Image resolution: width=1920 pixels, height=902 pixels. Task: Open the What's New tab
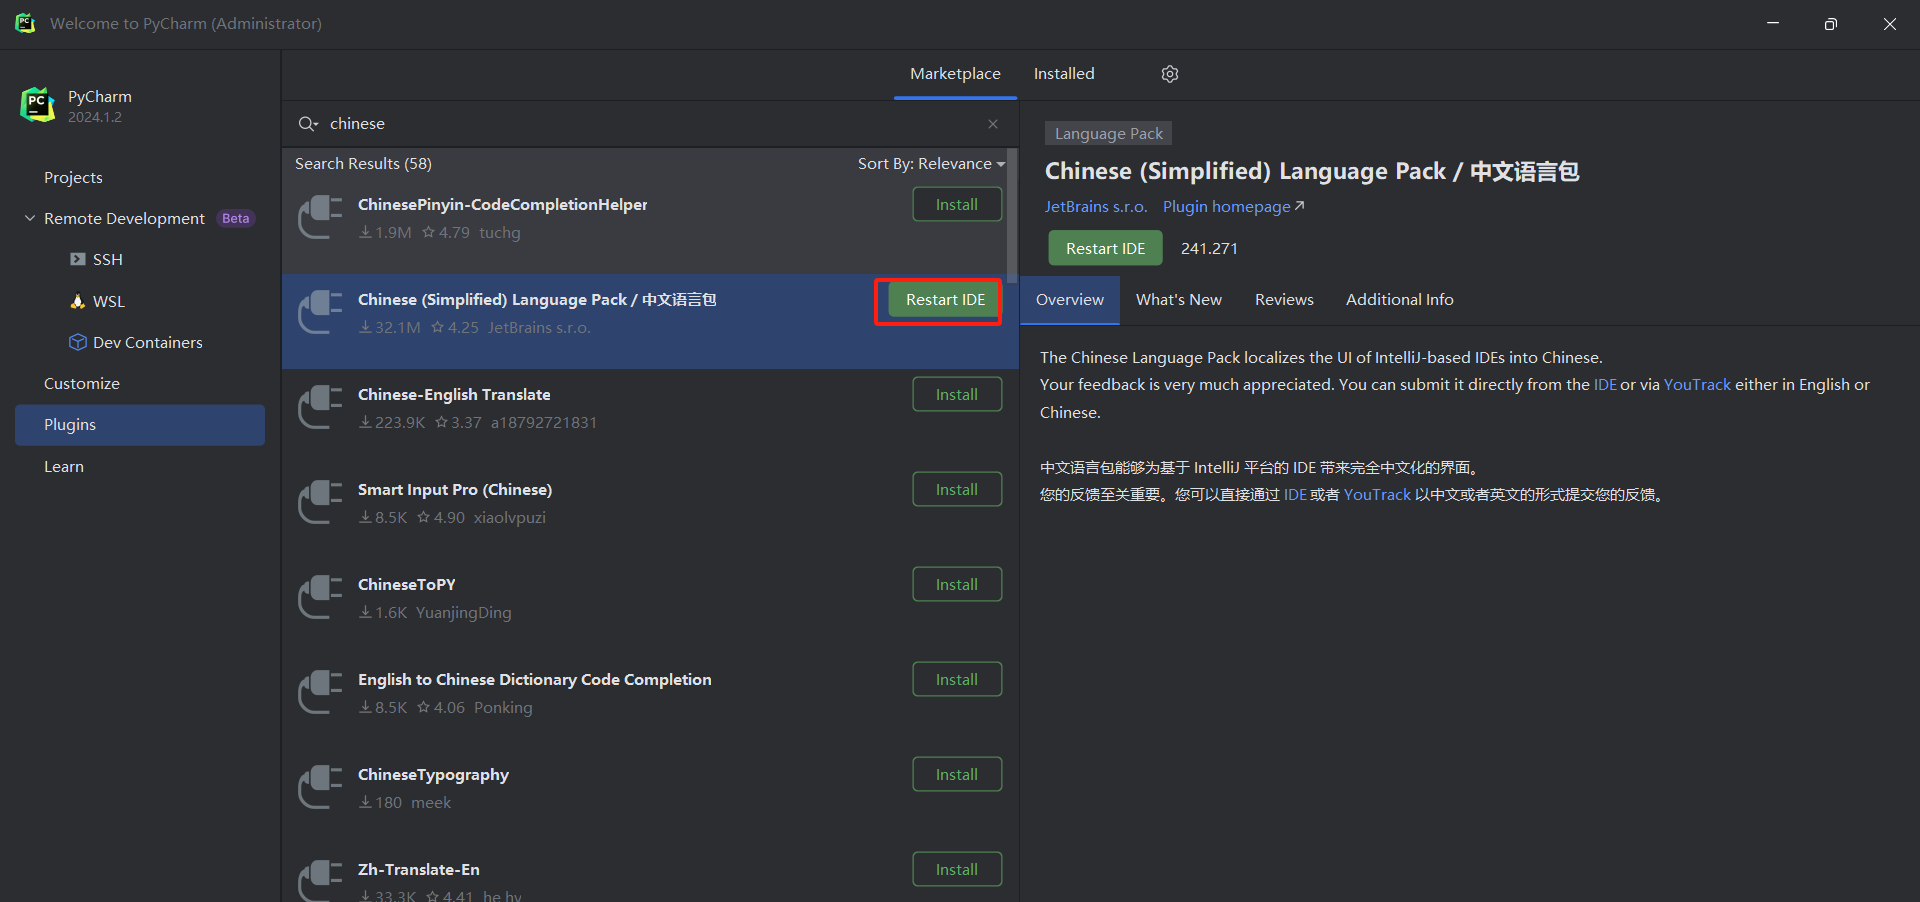(x=1179, y=300)
